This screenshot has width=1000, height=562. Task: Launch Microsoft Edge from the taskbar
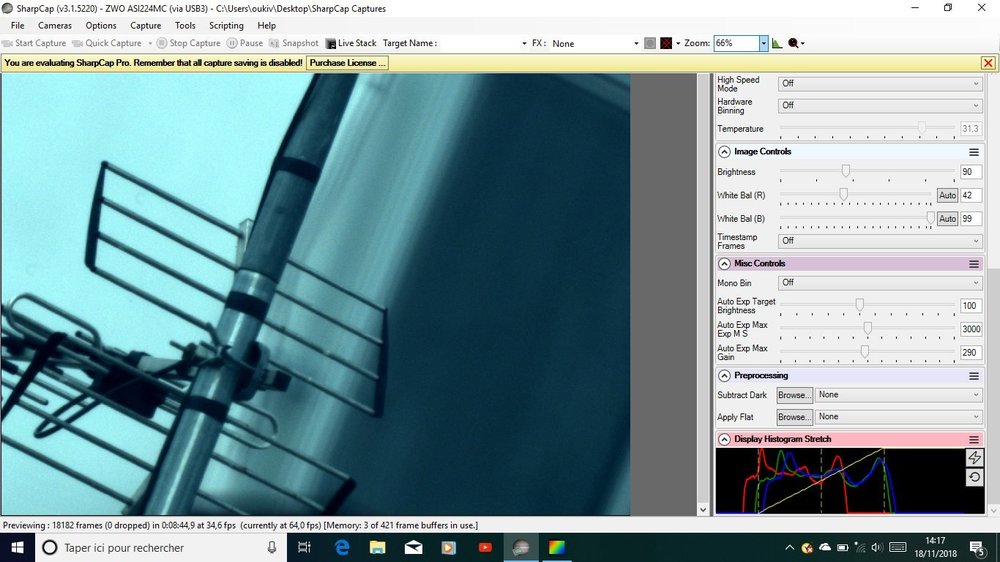342,547
